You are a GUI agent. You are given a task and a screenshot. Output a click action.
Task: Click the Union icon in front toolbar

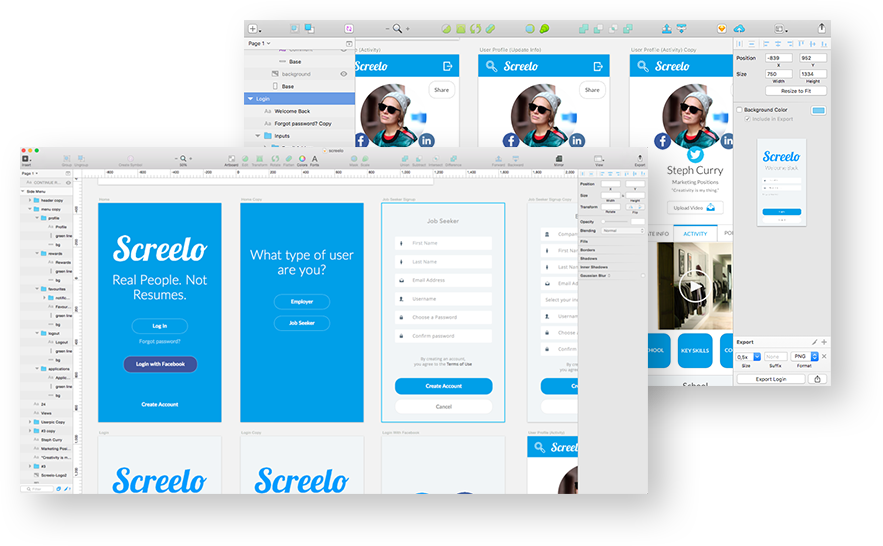point(405,160)
